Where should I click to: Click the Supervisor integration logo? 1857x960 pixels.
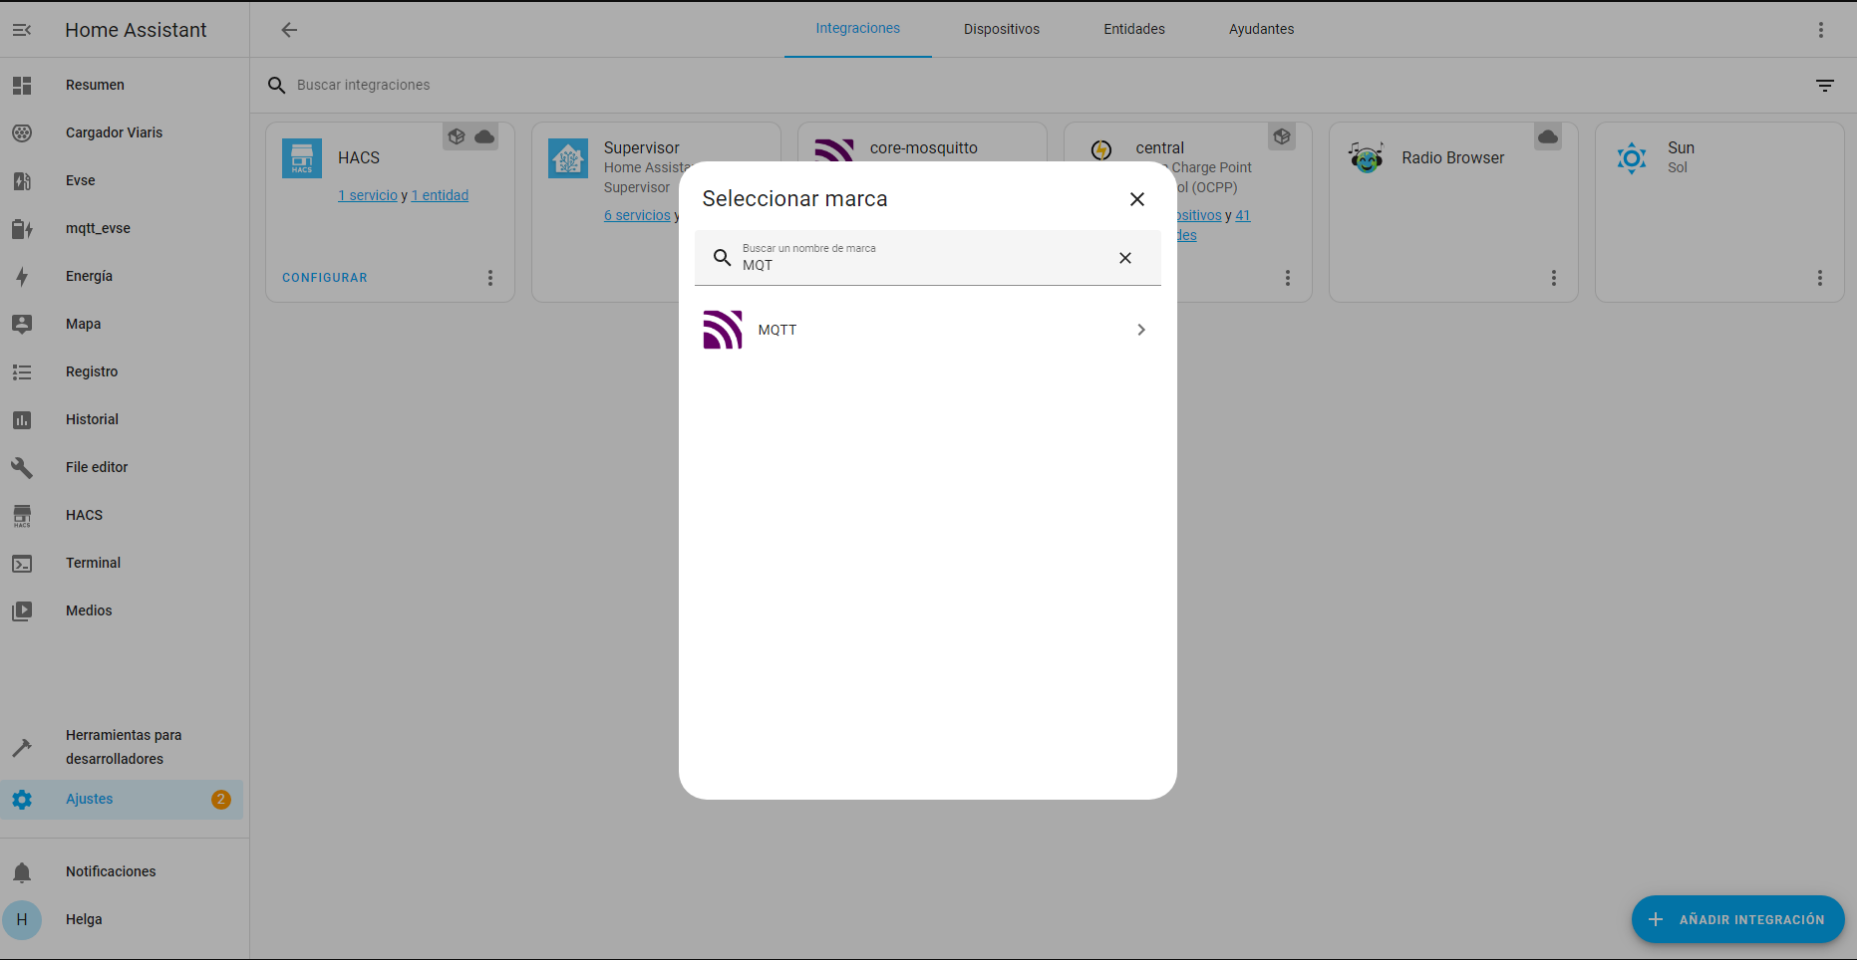pos(568,158)
